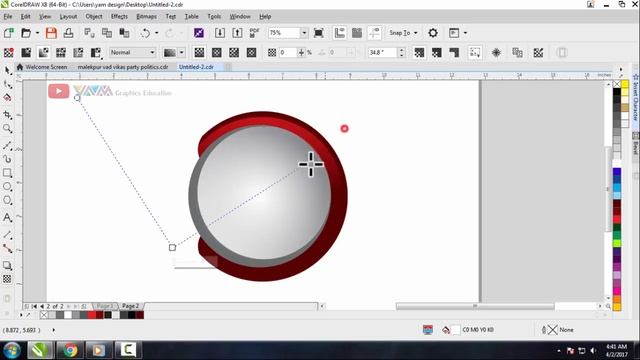Click the Copy transparency icon
This screenshot has width=640, height=360.
517,53
